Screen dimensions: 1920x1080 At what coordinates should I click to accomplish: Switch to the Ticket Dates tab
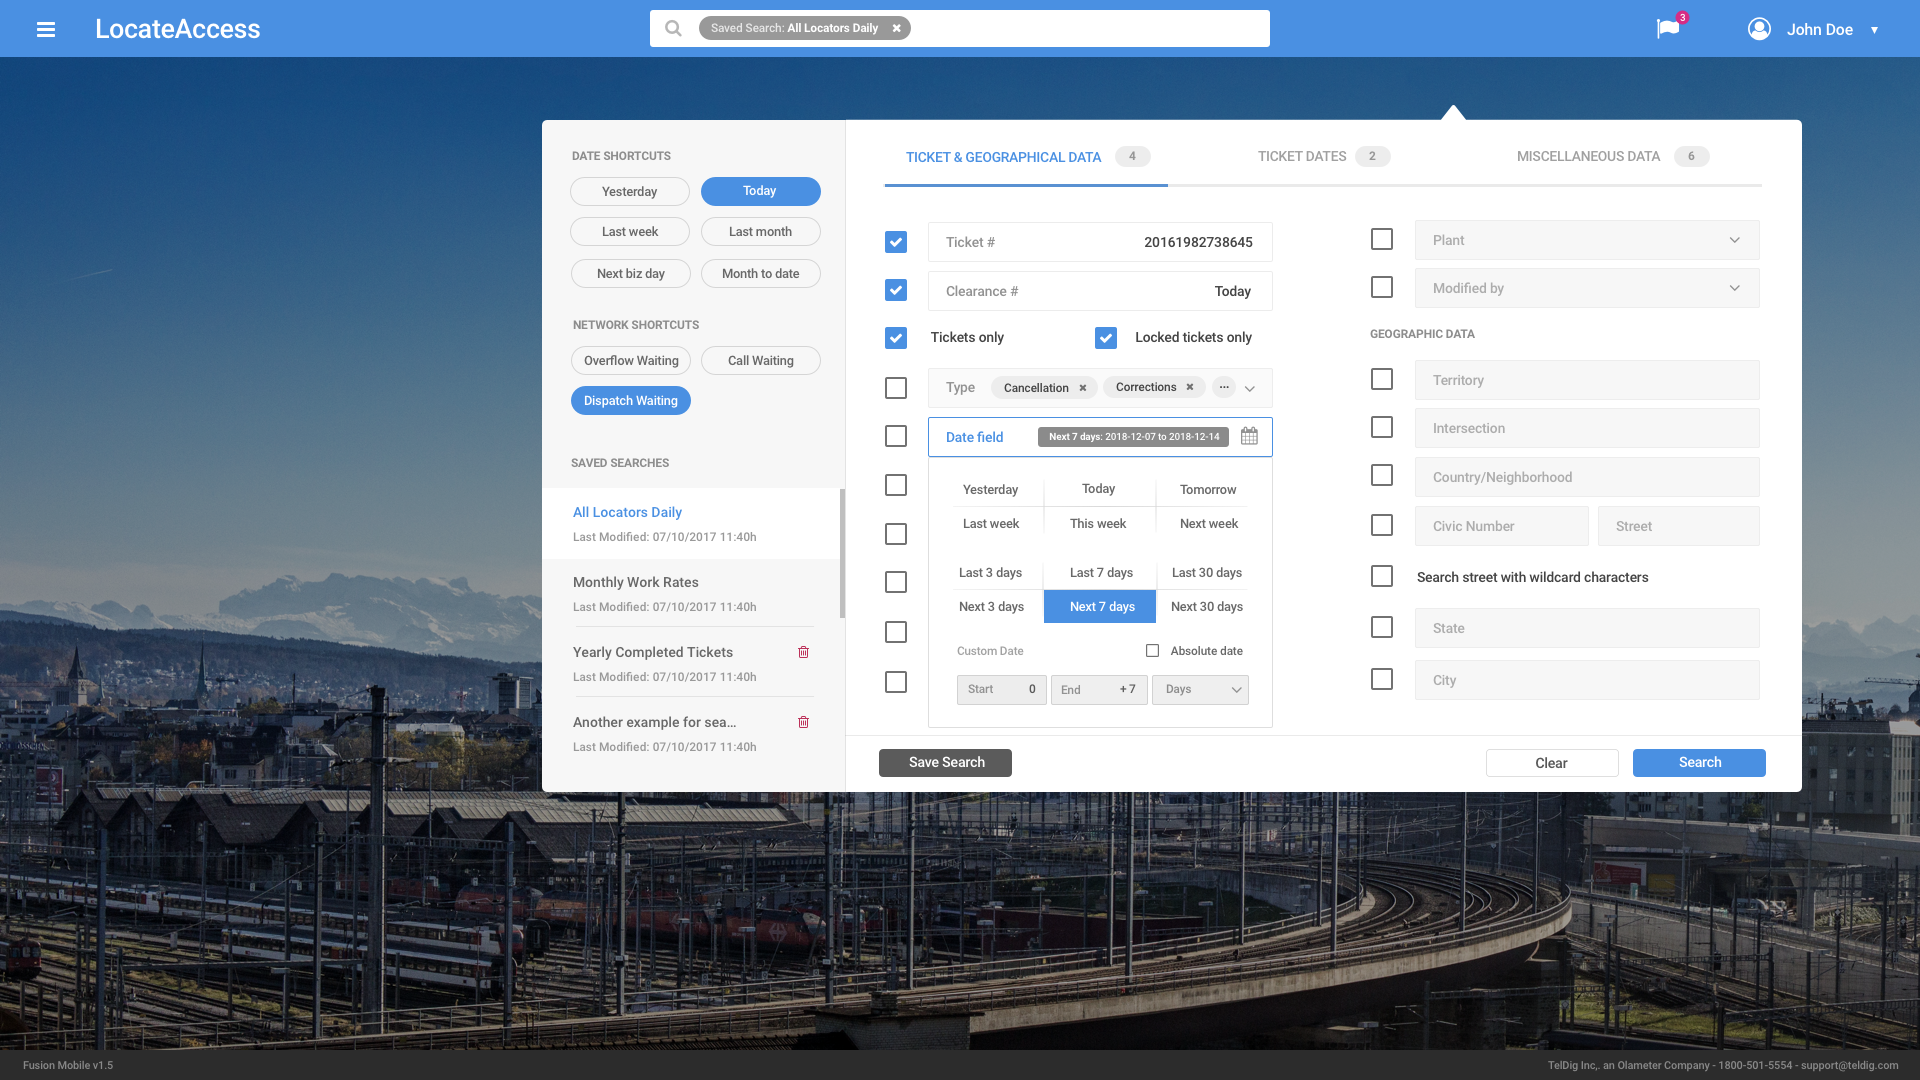1302,156
